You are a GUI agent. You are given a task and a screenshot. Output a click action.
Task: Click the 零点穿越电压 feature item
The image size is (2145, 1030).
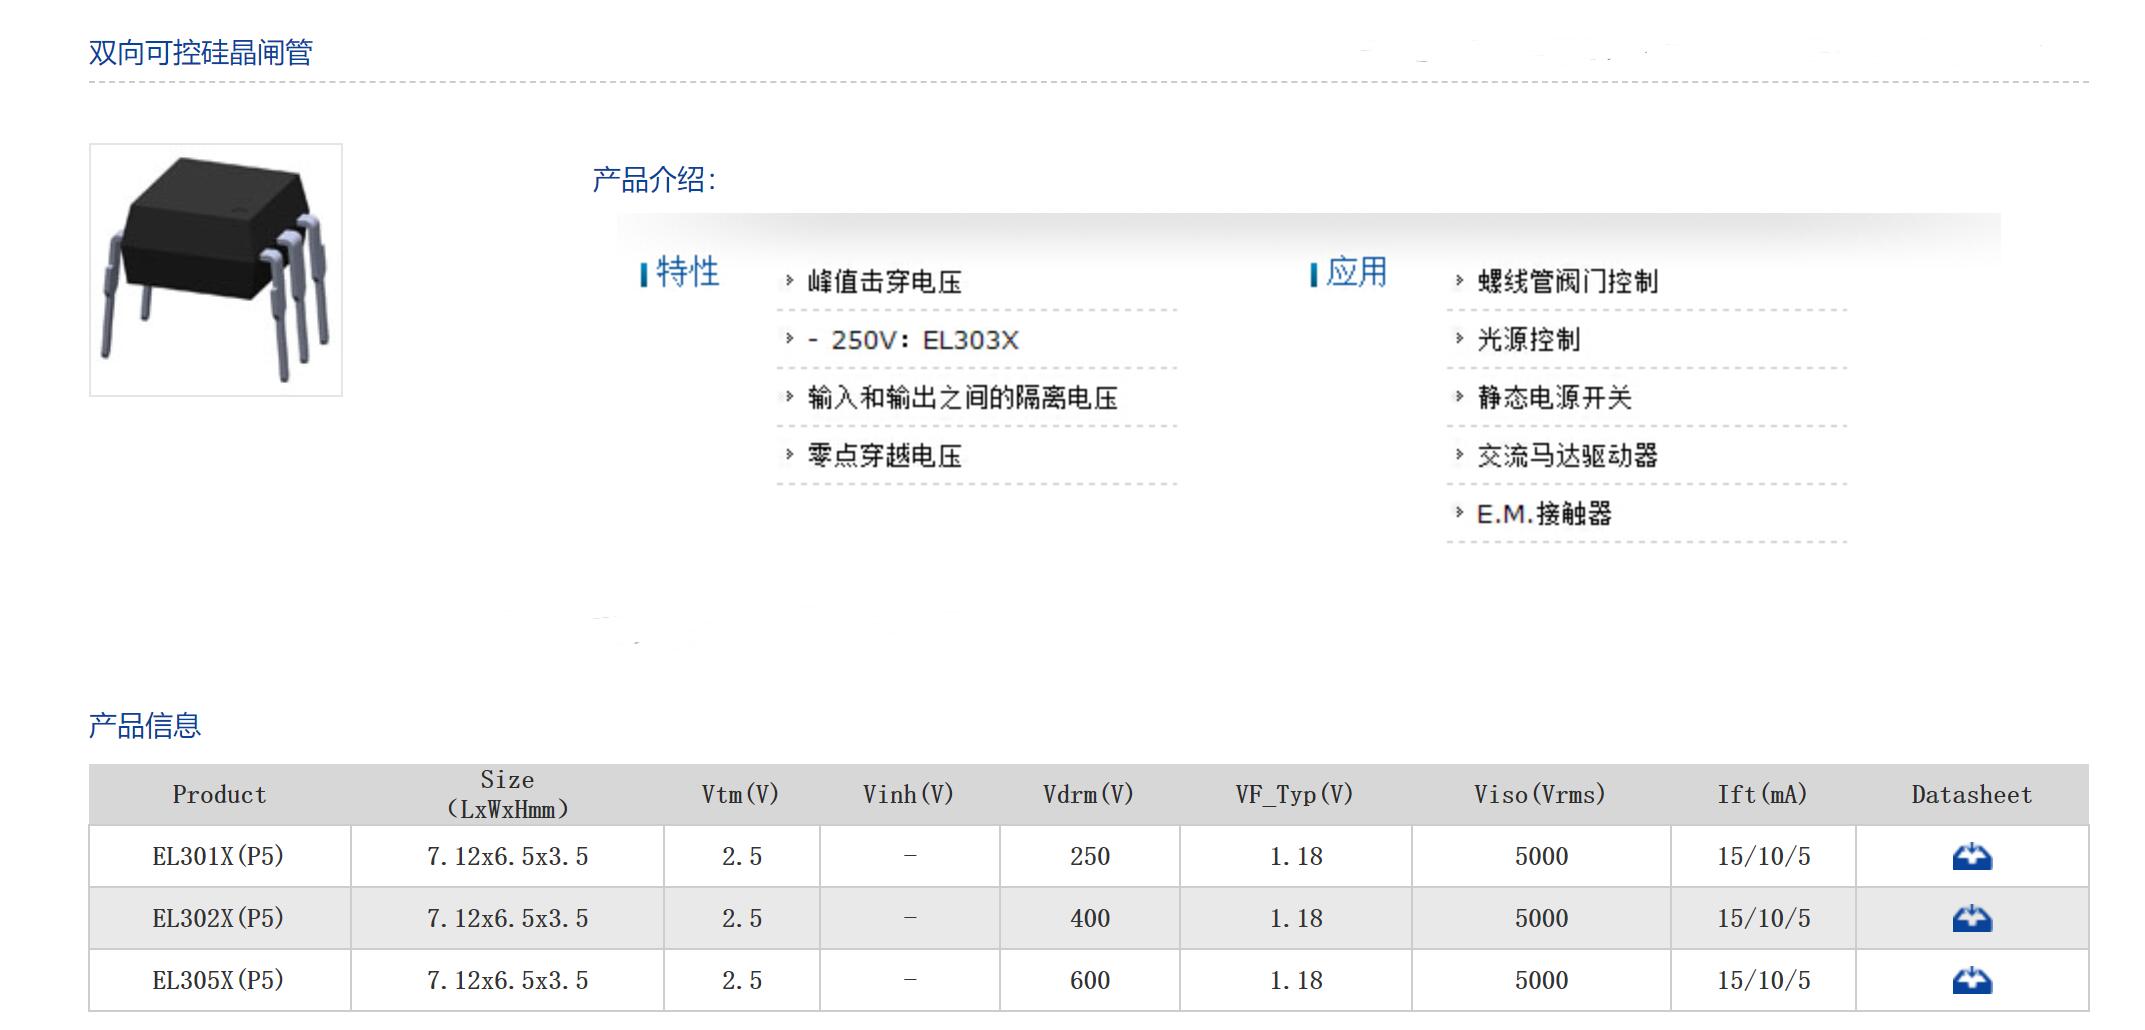[884, 456]
